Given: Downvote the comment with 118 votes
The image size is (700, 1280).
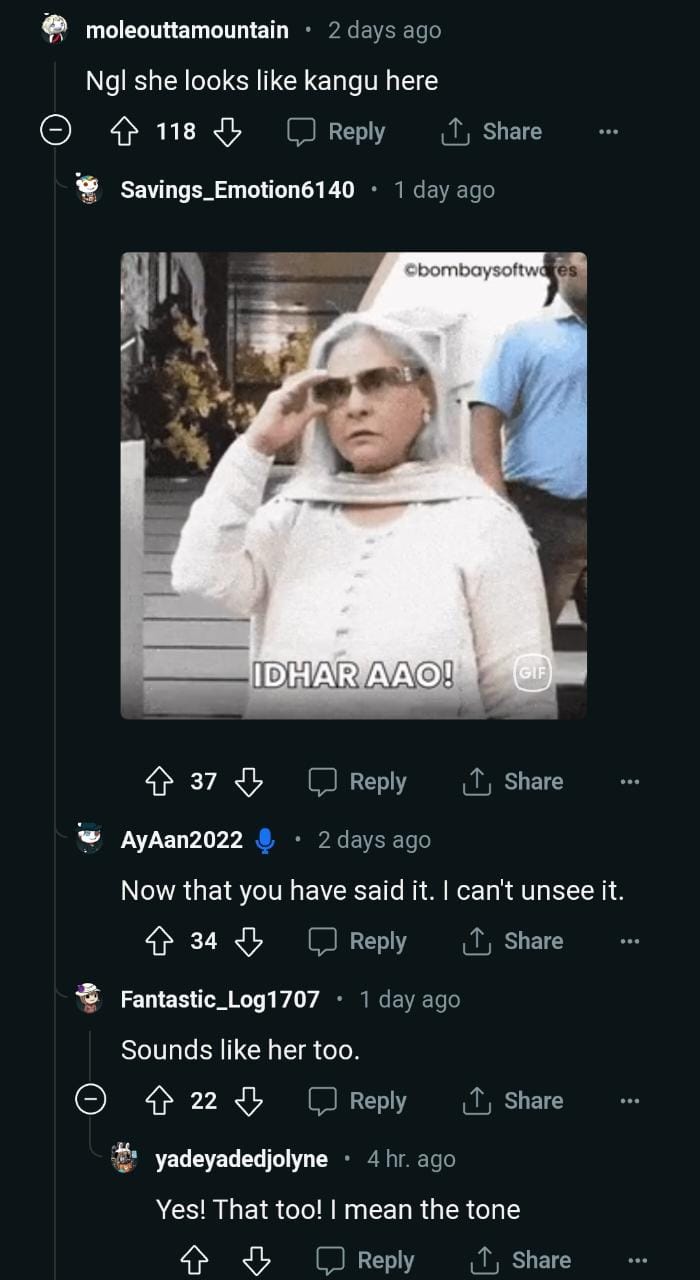Looking at the screenshot, I should click(228, 132).
